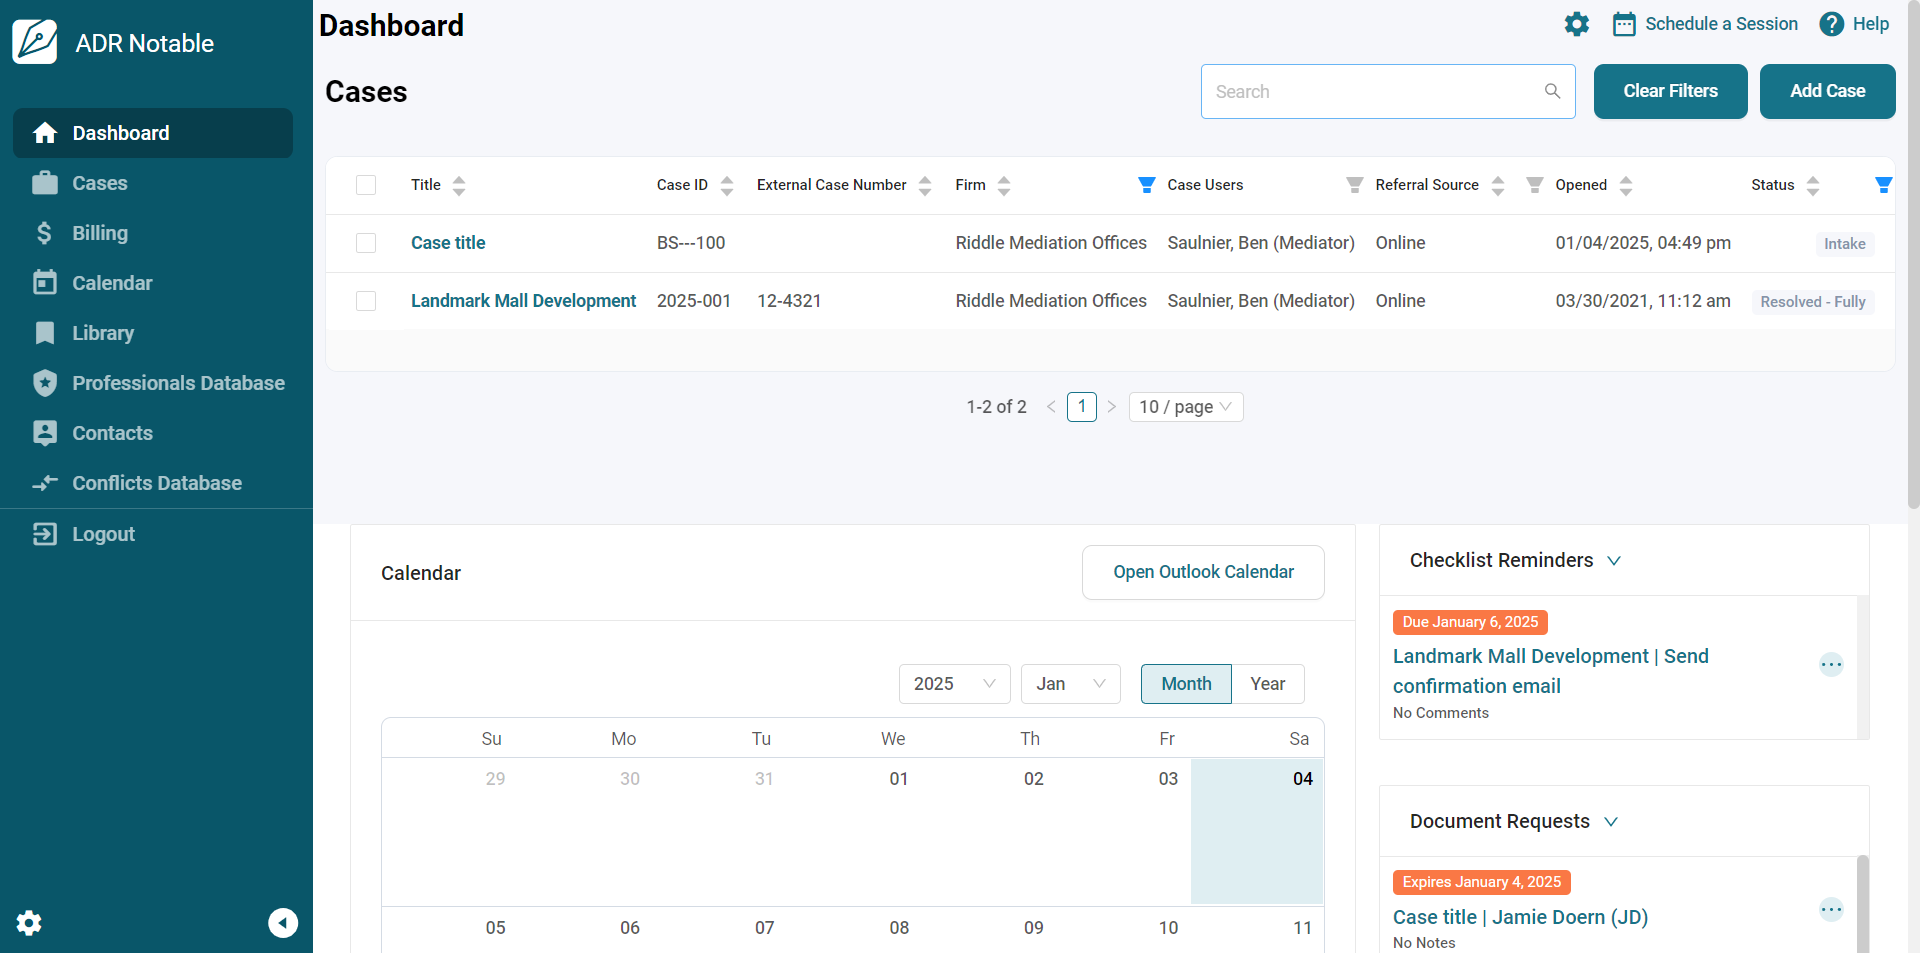
Task: Select all cases with header checkbox
Action: (x=366, y=185)
